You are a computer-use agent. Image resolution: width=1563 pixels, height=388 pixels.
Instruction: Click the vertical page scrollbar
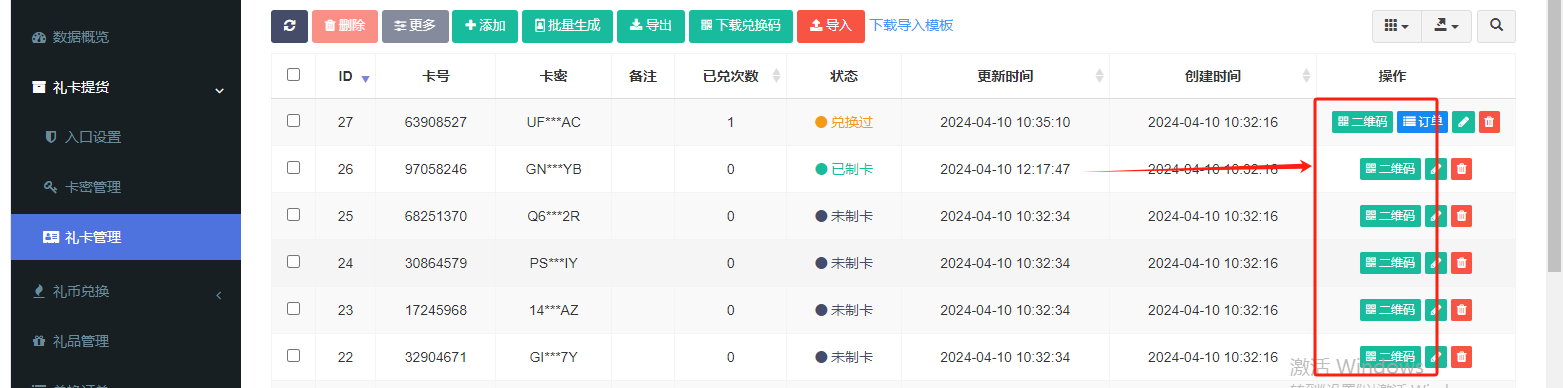pyautogui.click(x=1554, y=135)
